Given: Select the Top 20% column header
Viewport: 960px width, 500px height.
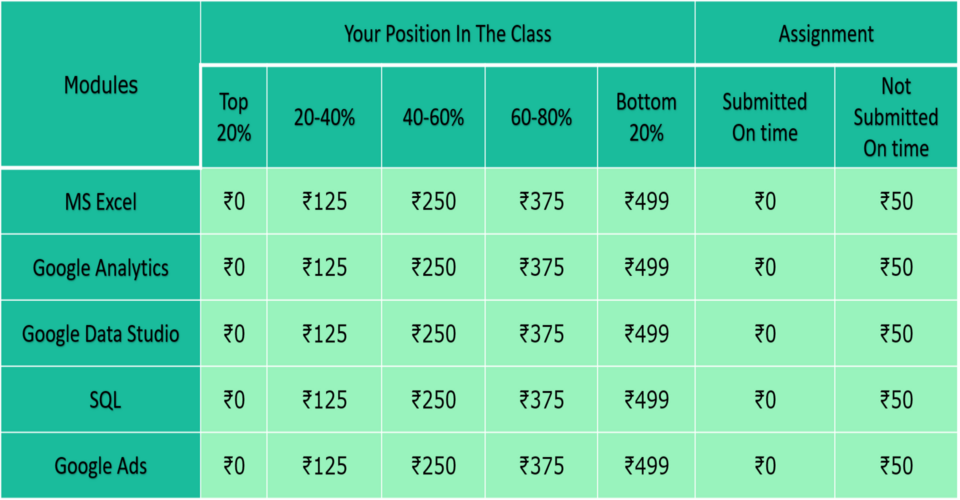Looking at the screenshot, I should point(234,117).
